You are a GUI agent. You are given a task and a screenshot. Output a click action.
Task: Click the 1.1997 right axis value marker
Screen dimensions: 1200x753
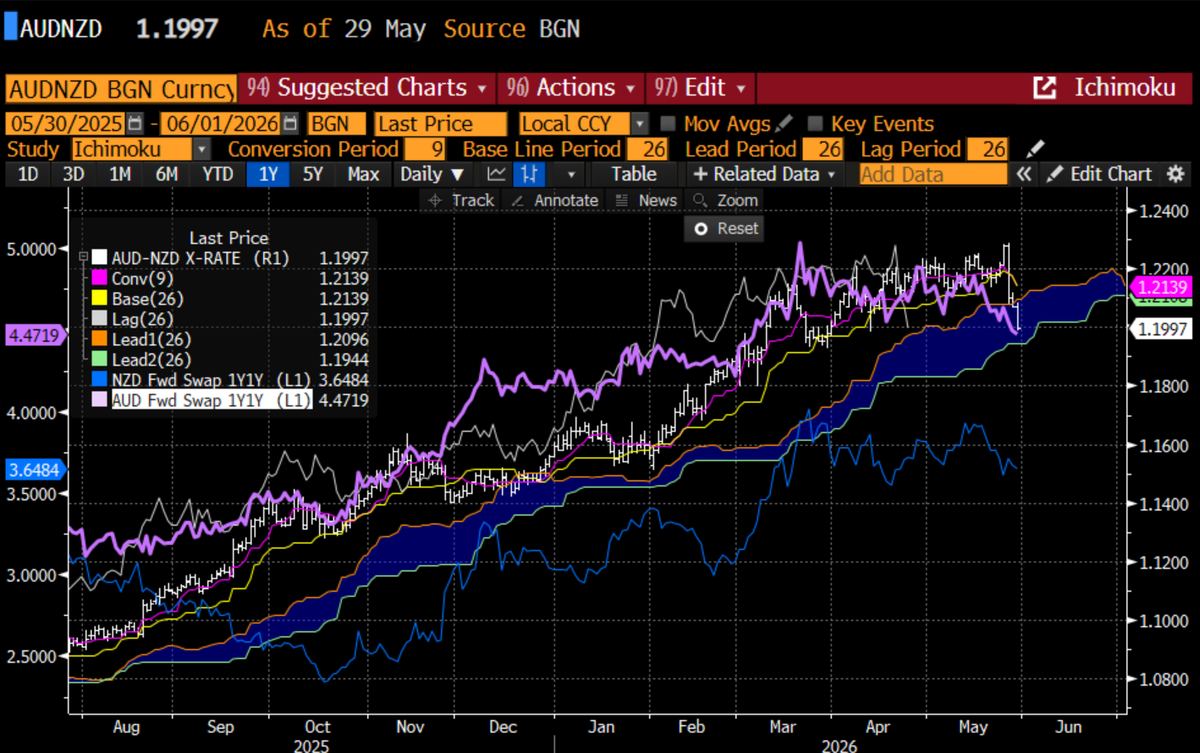tap(1161, 328)
